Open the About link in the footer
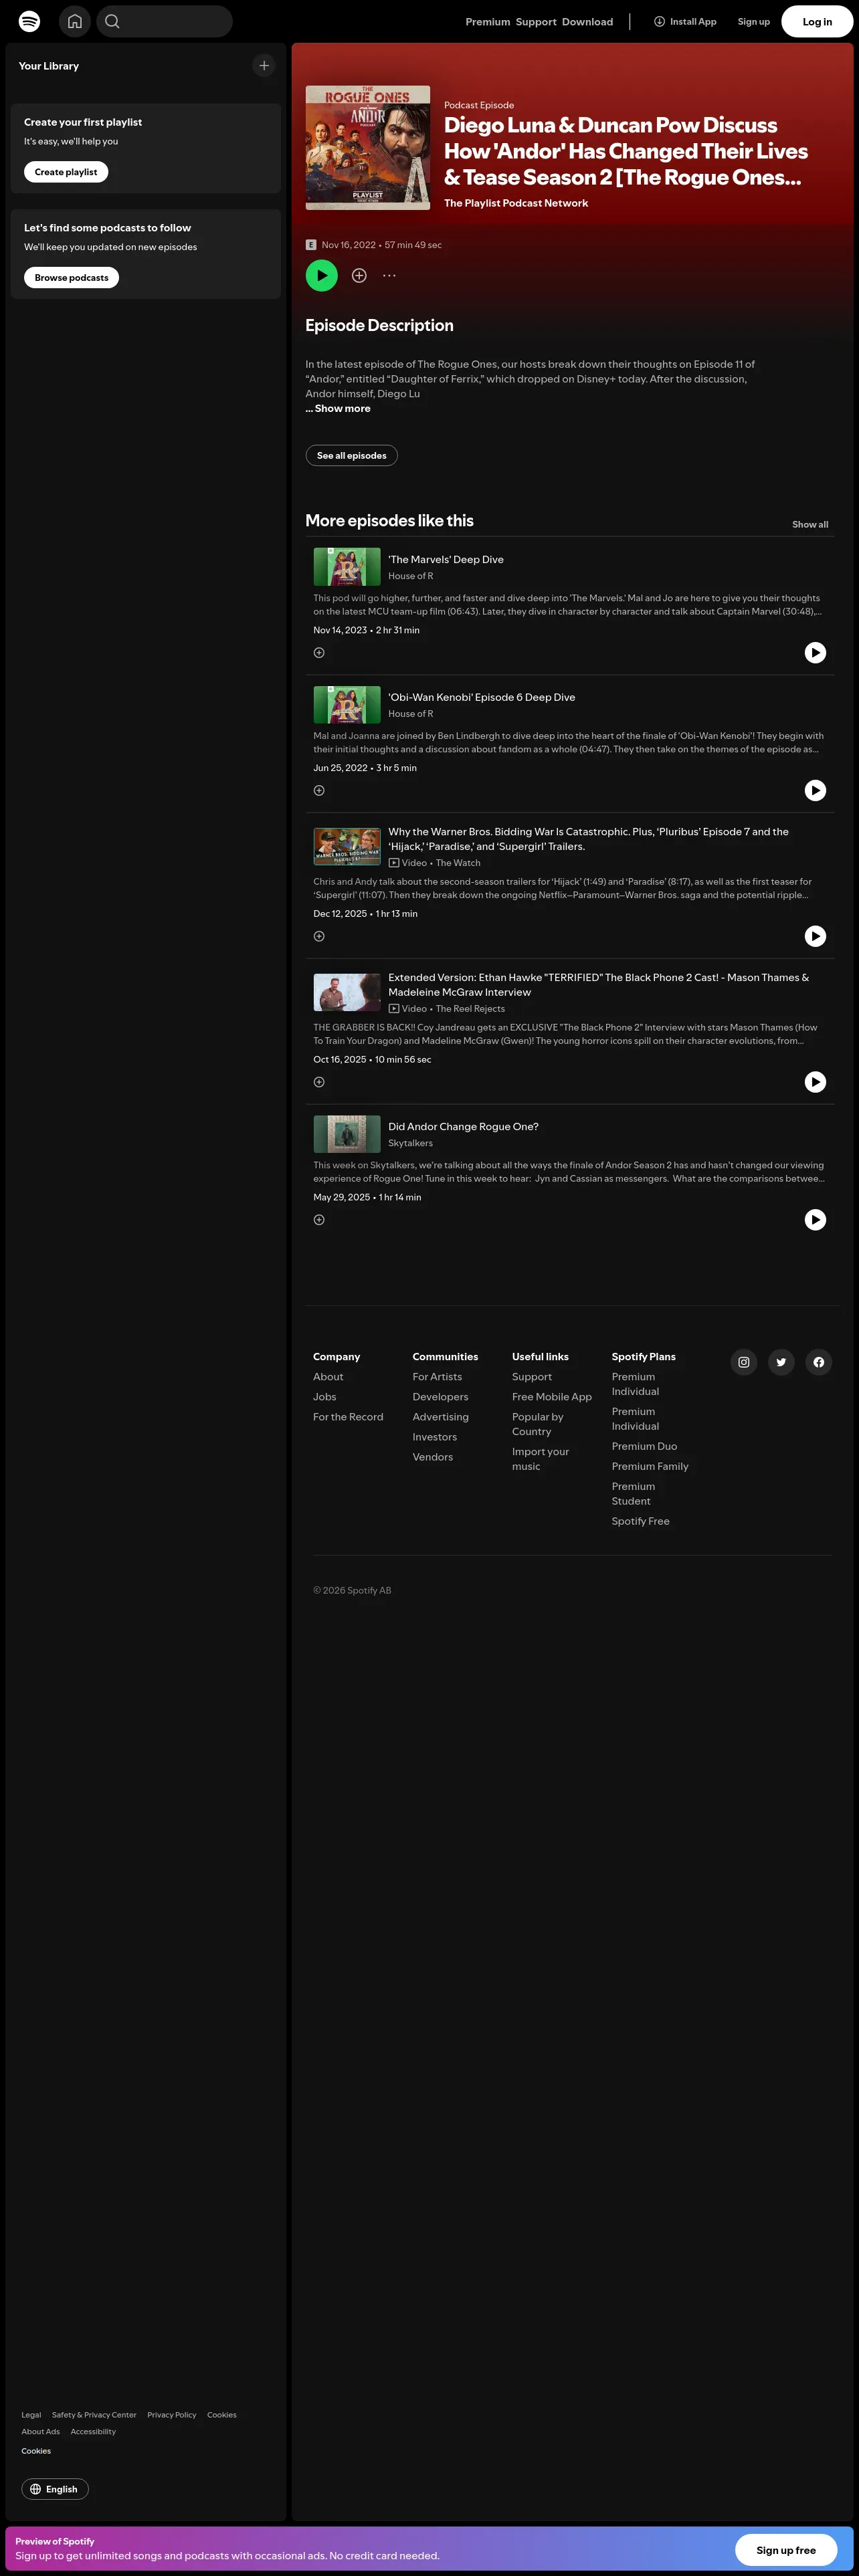Image resolution: width=859 pixels, height=2576 pixels. coord(328,1377)
